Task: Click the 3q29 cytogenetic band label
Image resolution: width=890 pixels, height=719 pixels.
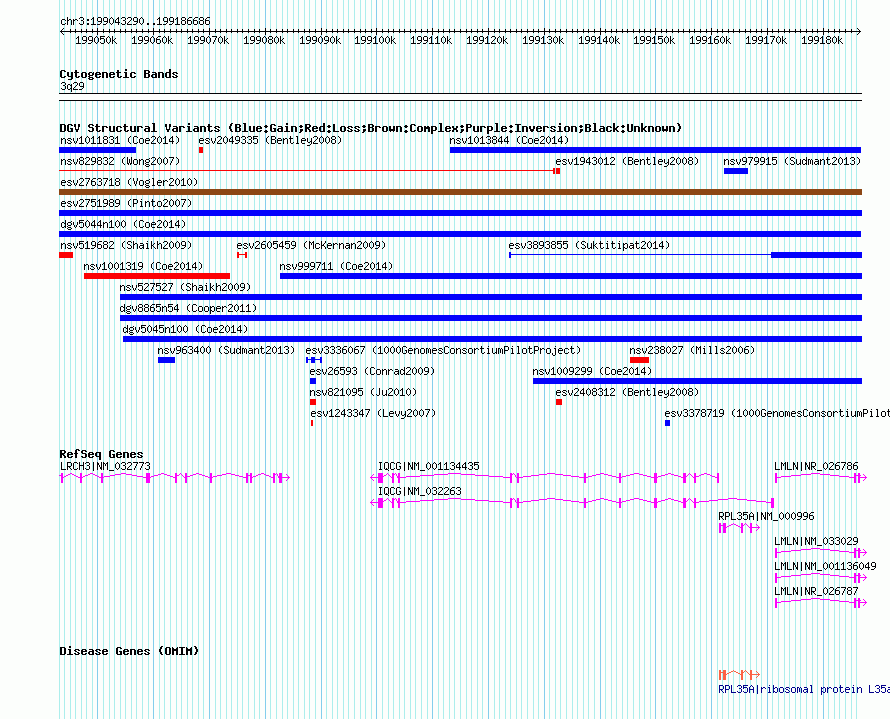Action: (72, 86)
